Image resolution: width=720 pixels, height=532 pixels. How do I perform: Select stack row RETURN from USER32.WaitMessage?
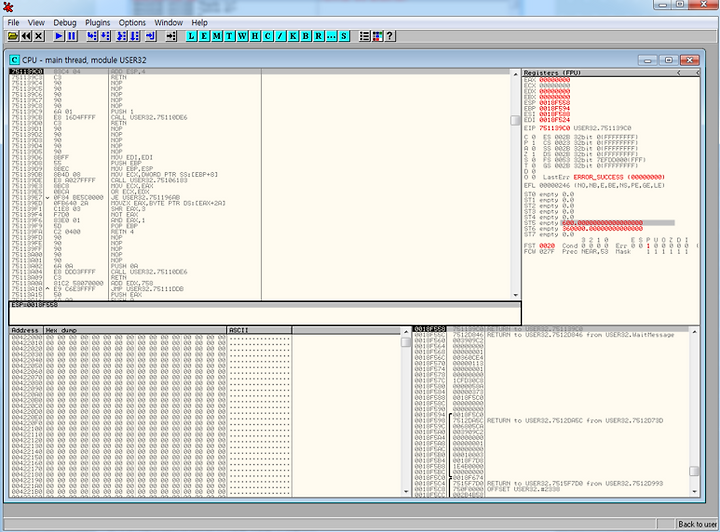(x=551, y=335)
